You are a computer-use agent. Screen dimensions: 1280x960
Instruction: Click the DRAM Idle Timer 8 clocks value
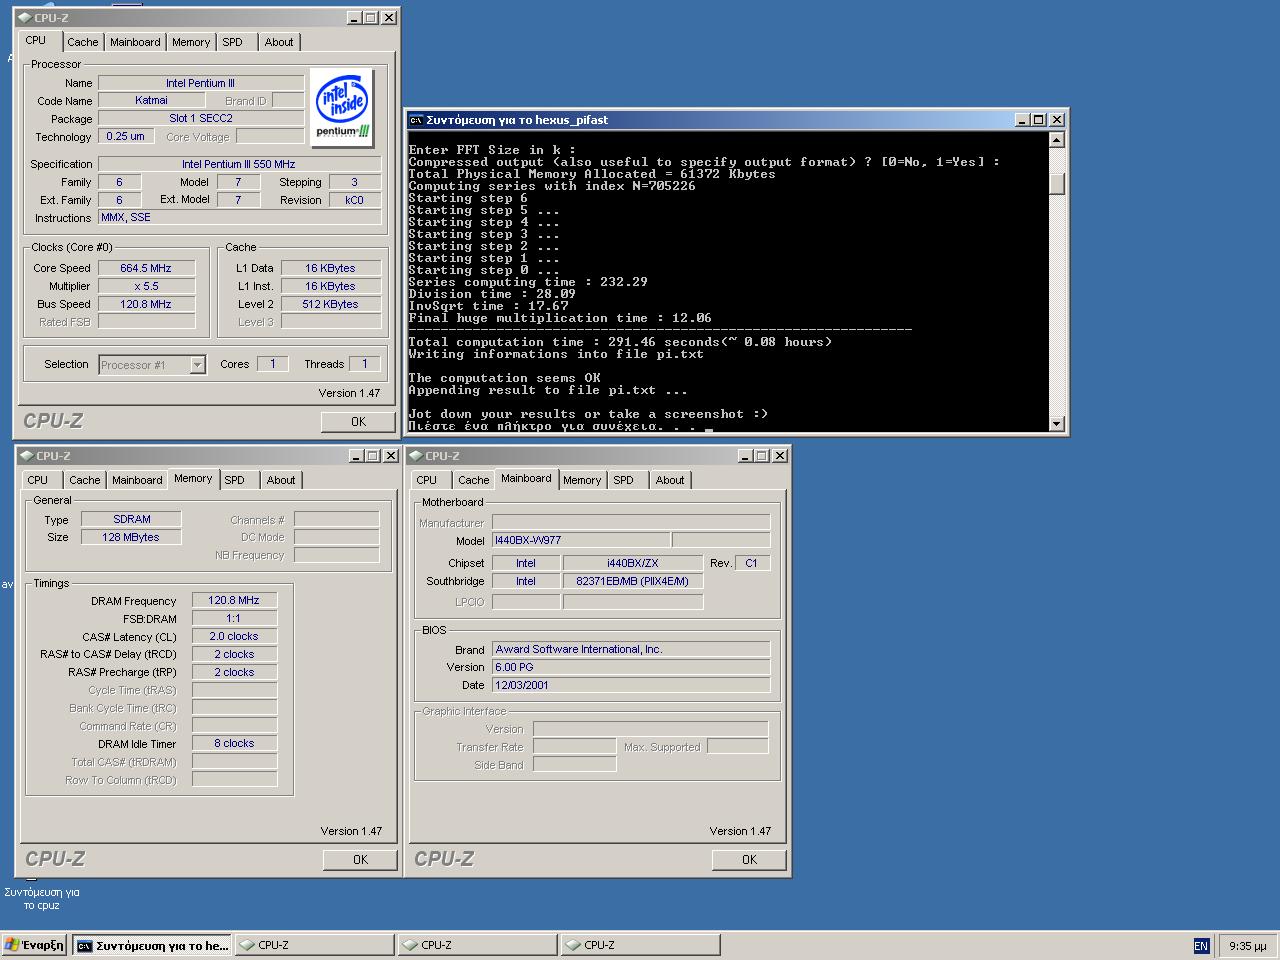pos(234,743)
